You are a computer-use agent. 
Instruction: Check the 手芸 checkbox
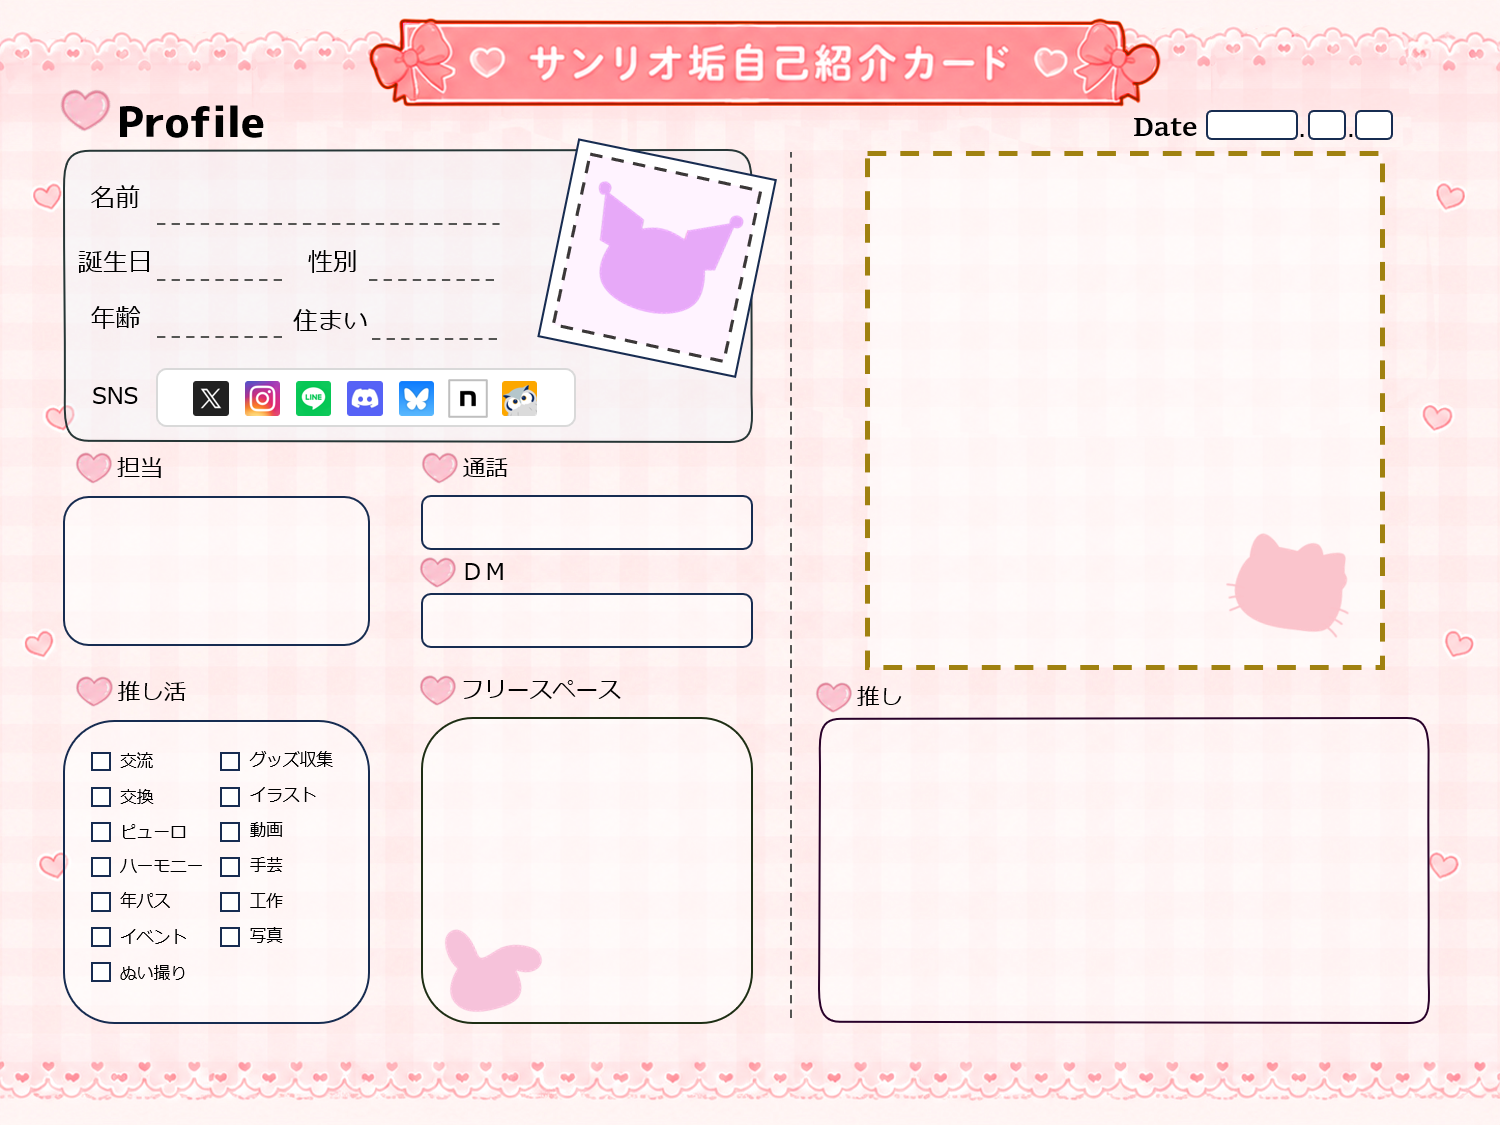[x=230, y=867]
